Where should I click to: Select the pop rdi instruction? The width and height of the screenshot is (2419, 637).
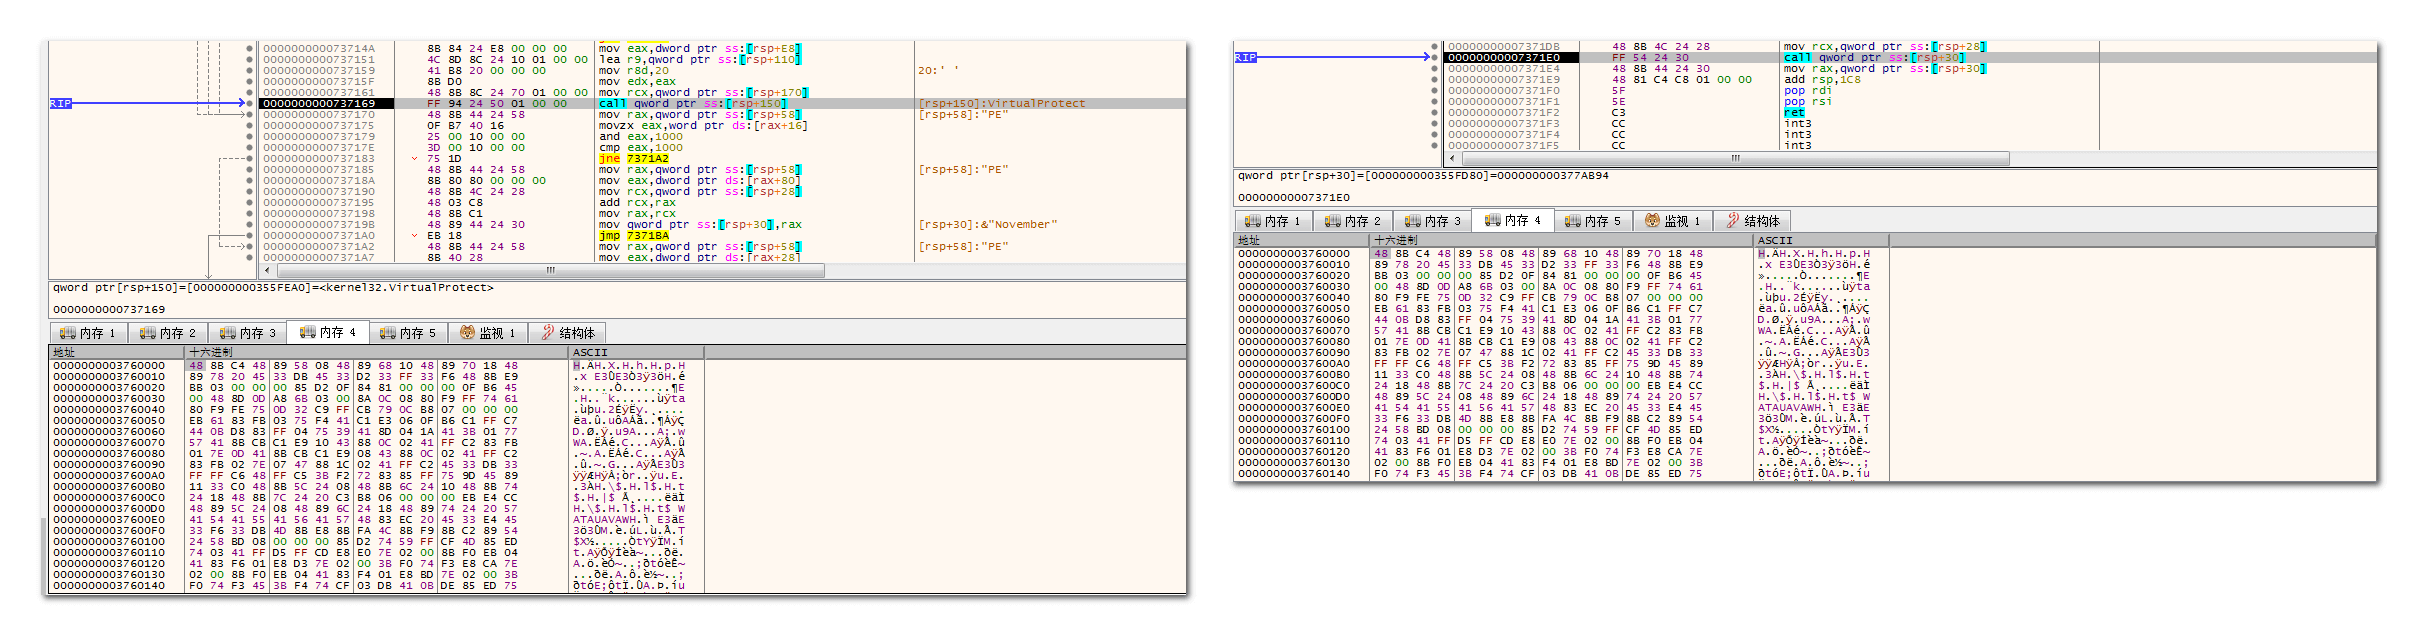(1808, 90)
